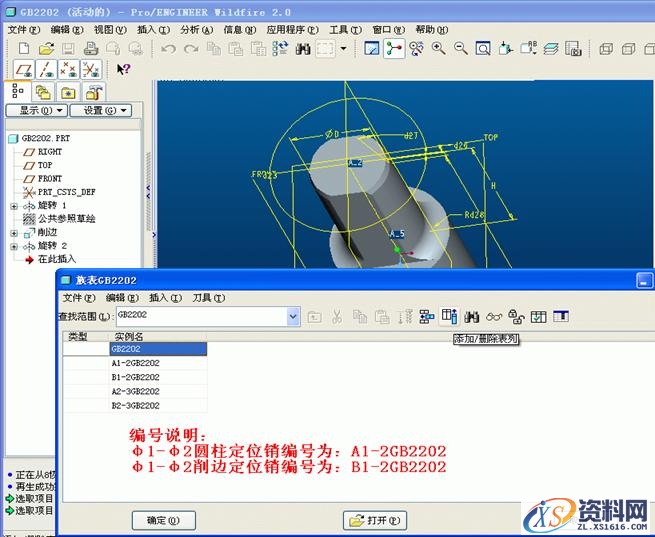Open the Add/Delete table columns tool
This screenshot has width=655, height=537.
[449, 317]
